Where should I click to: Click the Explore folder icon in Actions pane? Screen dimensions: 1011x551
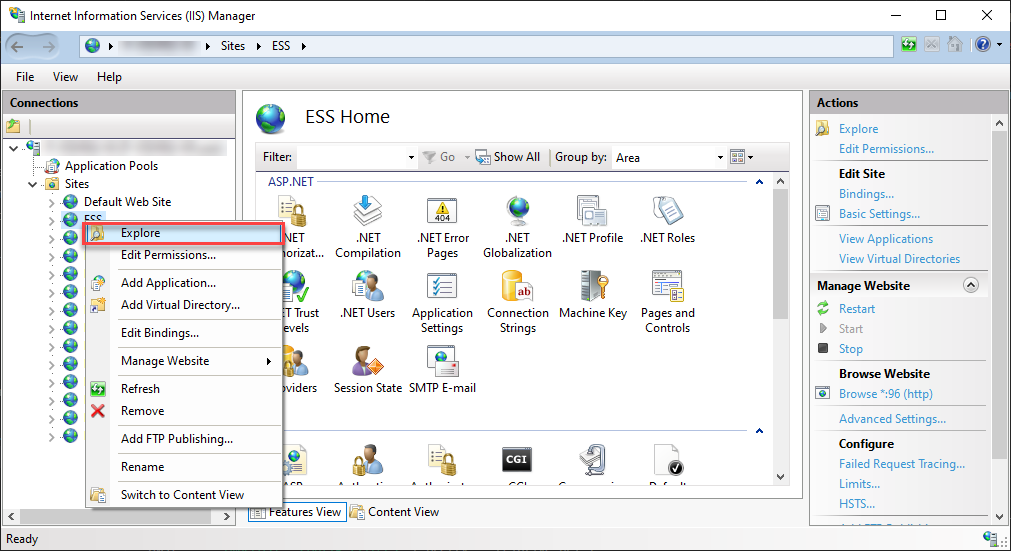(x=822, y=128)
